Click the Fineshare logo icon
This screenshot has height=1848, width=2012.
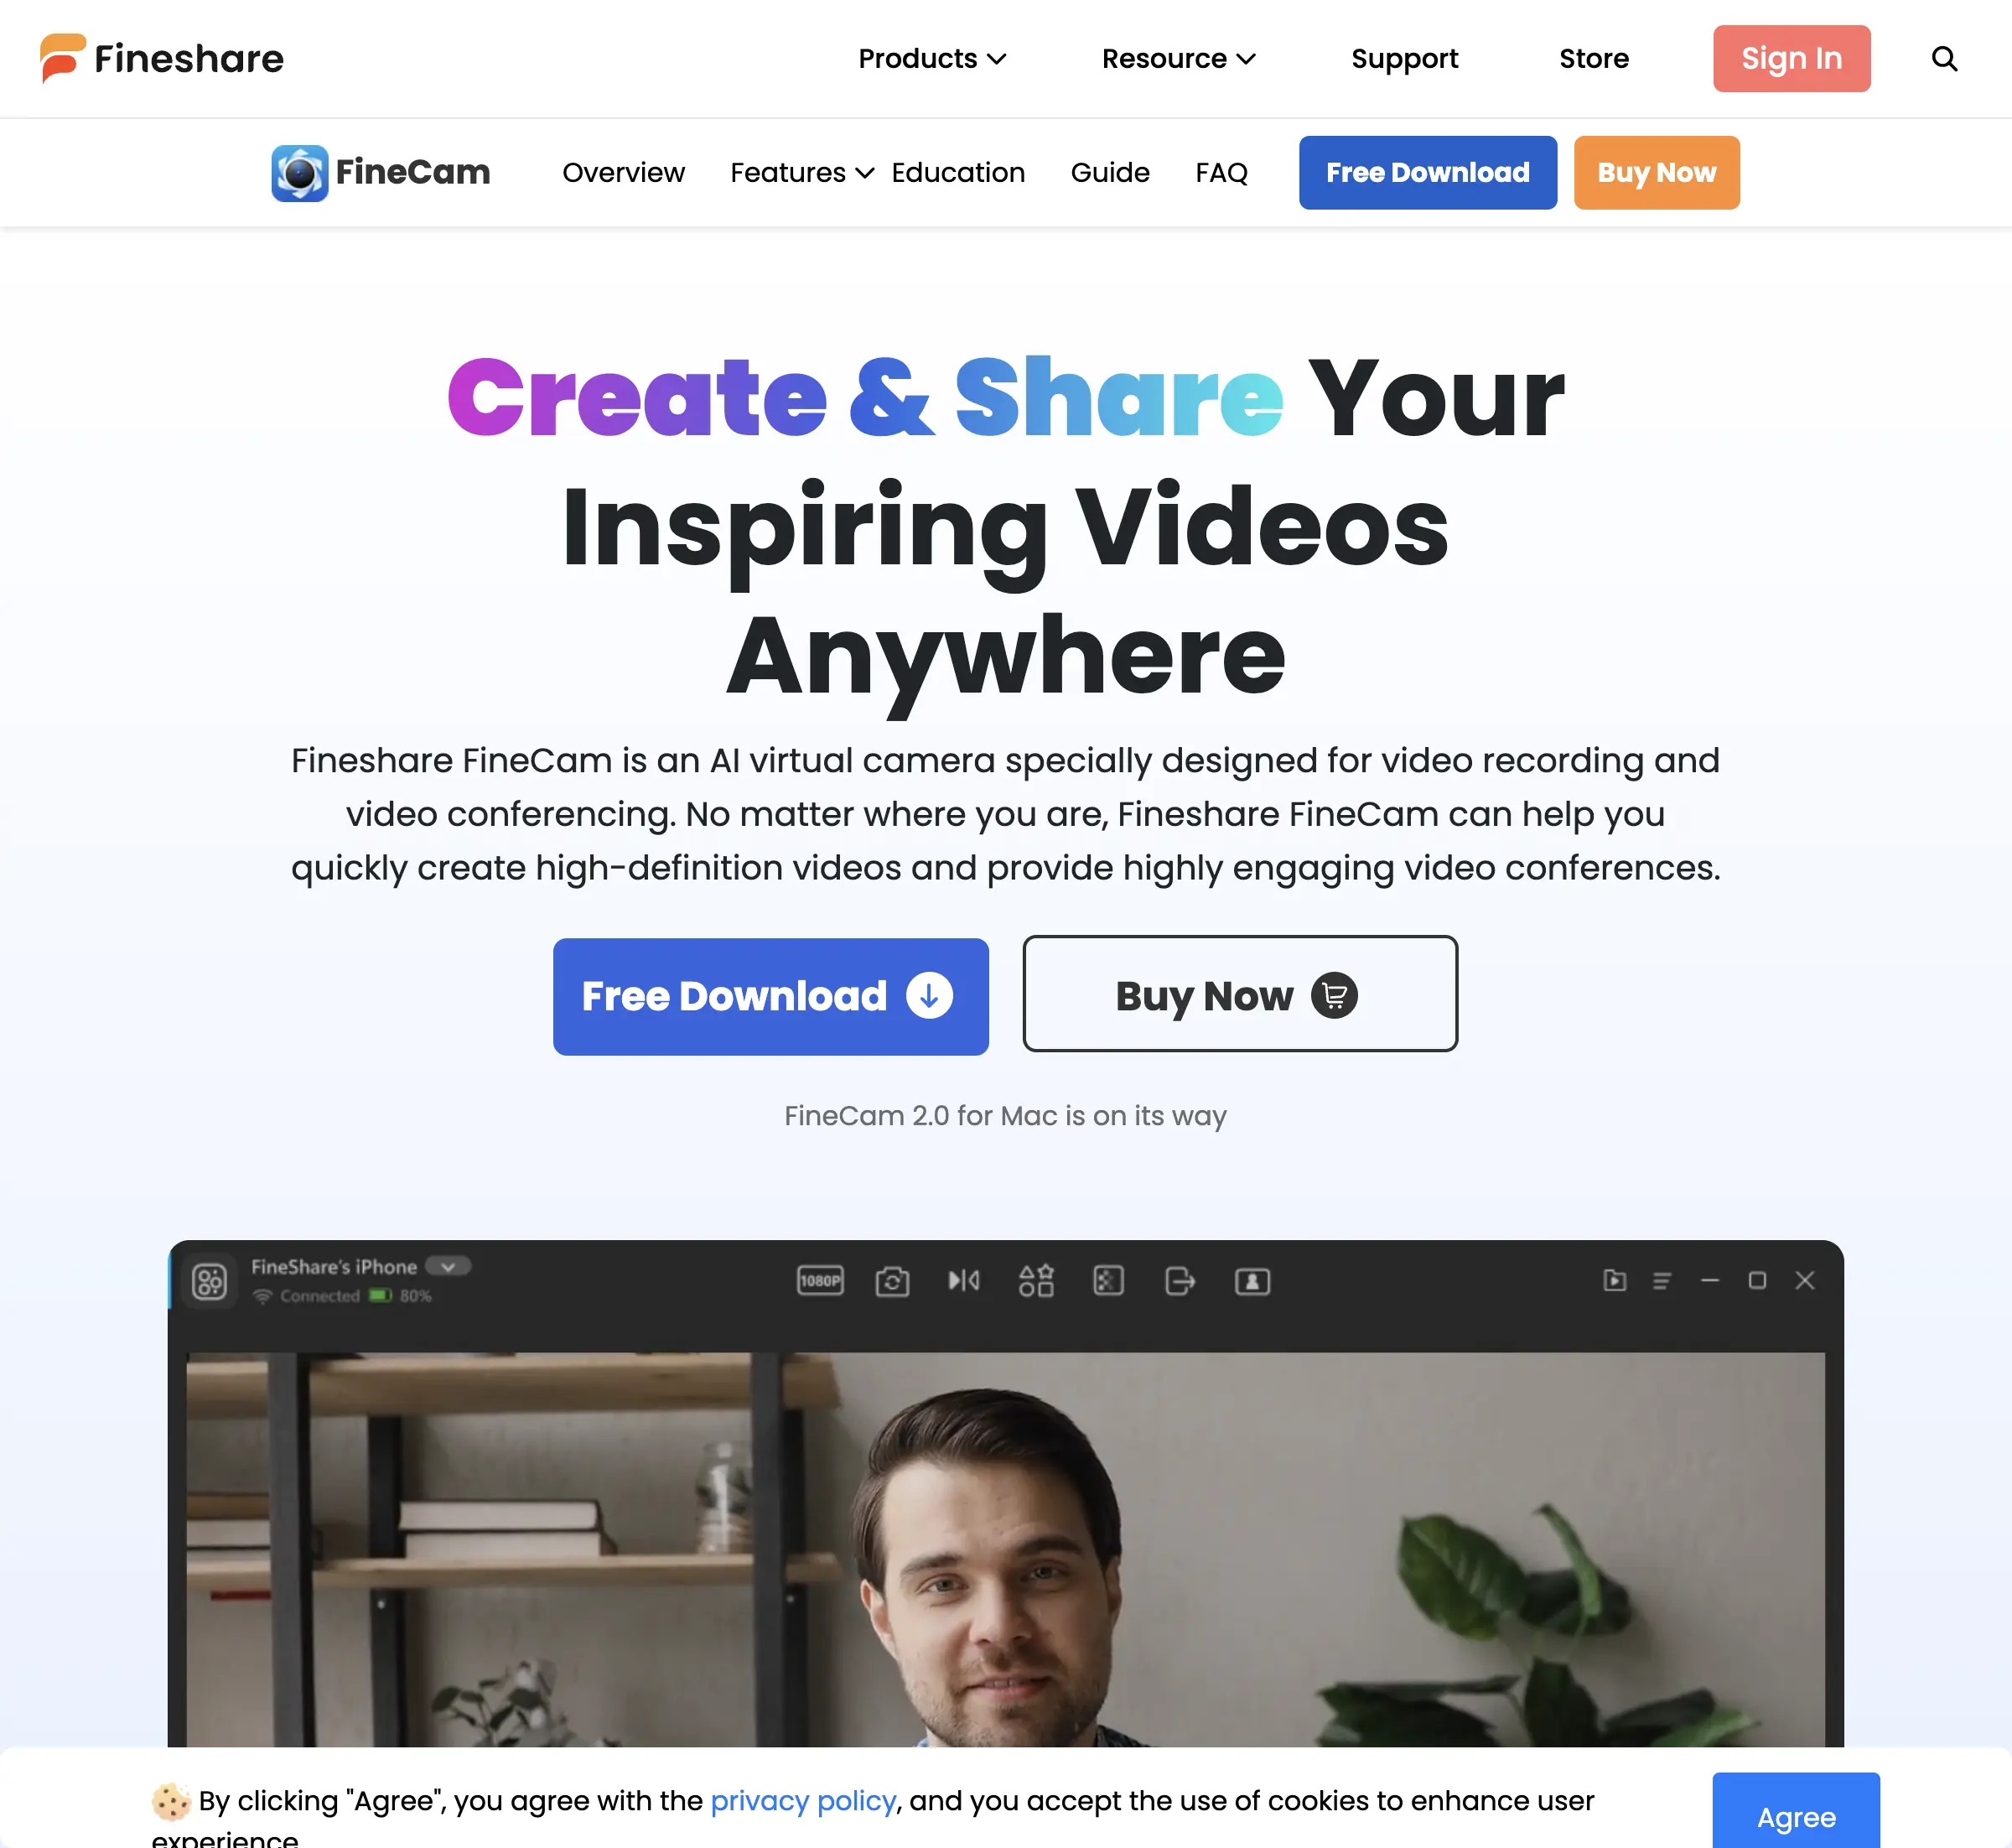pos(62,58)
